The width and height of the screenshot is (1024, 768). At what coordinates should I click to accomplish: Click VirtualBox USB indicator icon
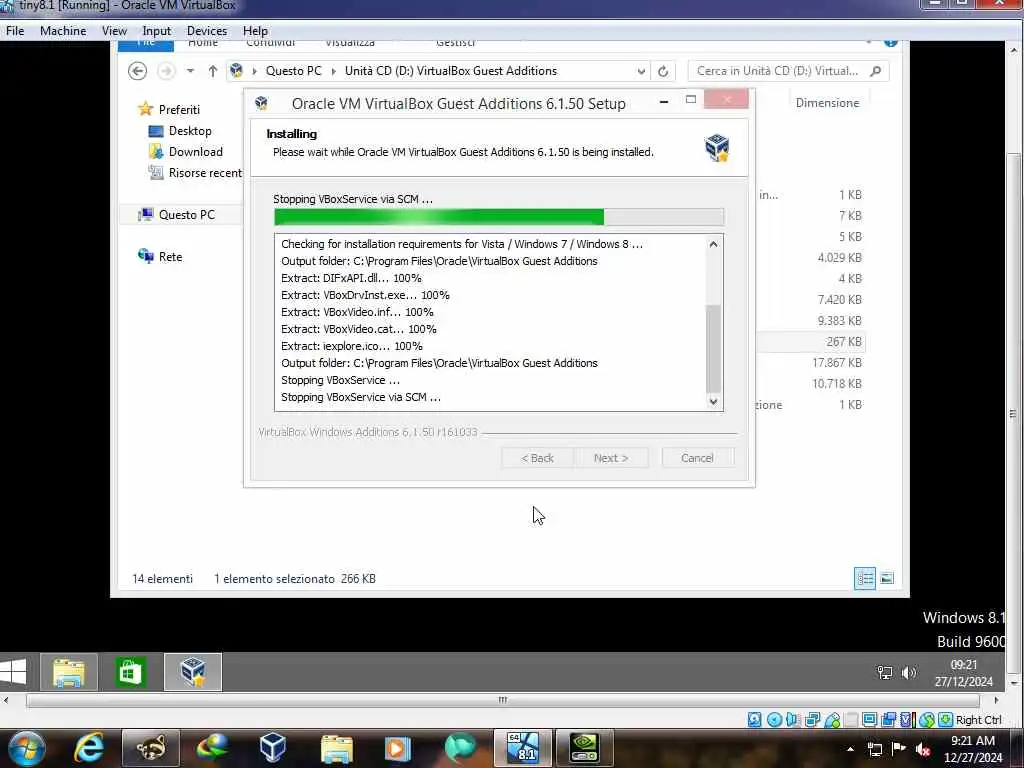click(x=832, y=720)
